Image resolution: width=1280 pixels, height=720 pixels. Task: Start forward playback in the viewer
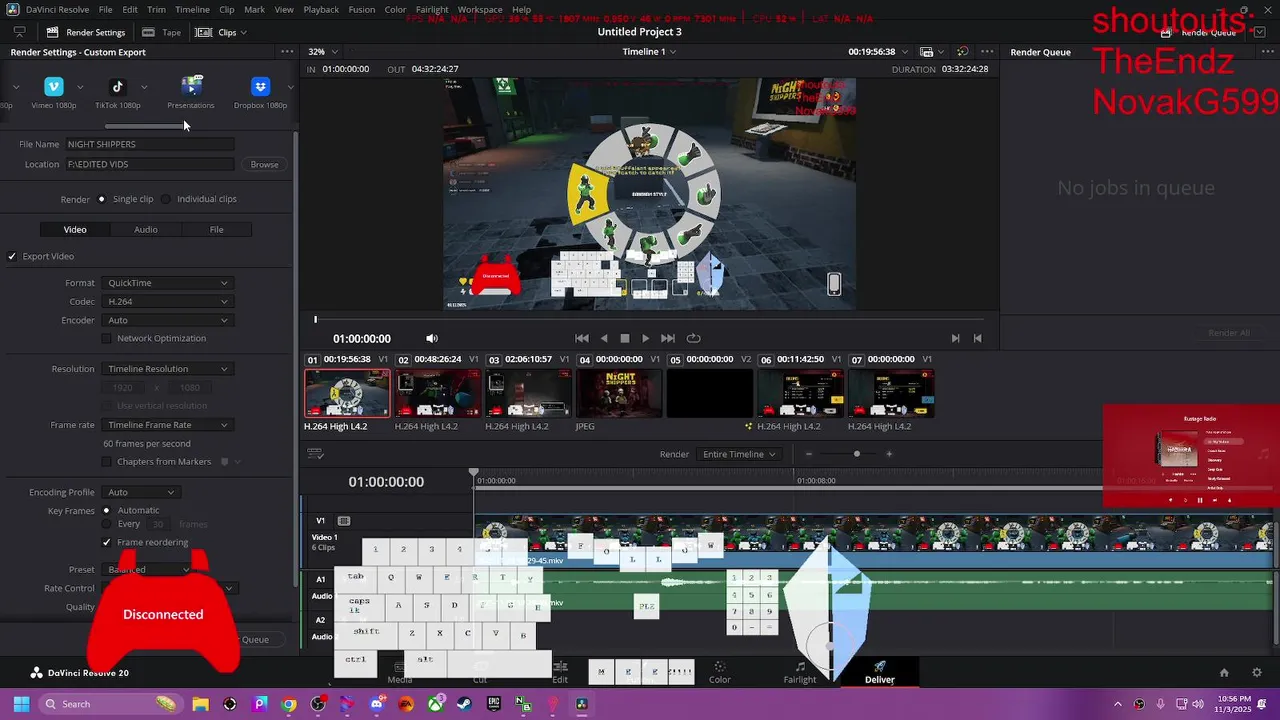[x=645, y=338]
